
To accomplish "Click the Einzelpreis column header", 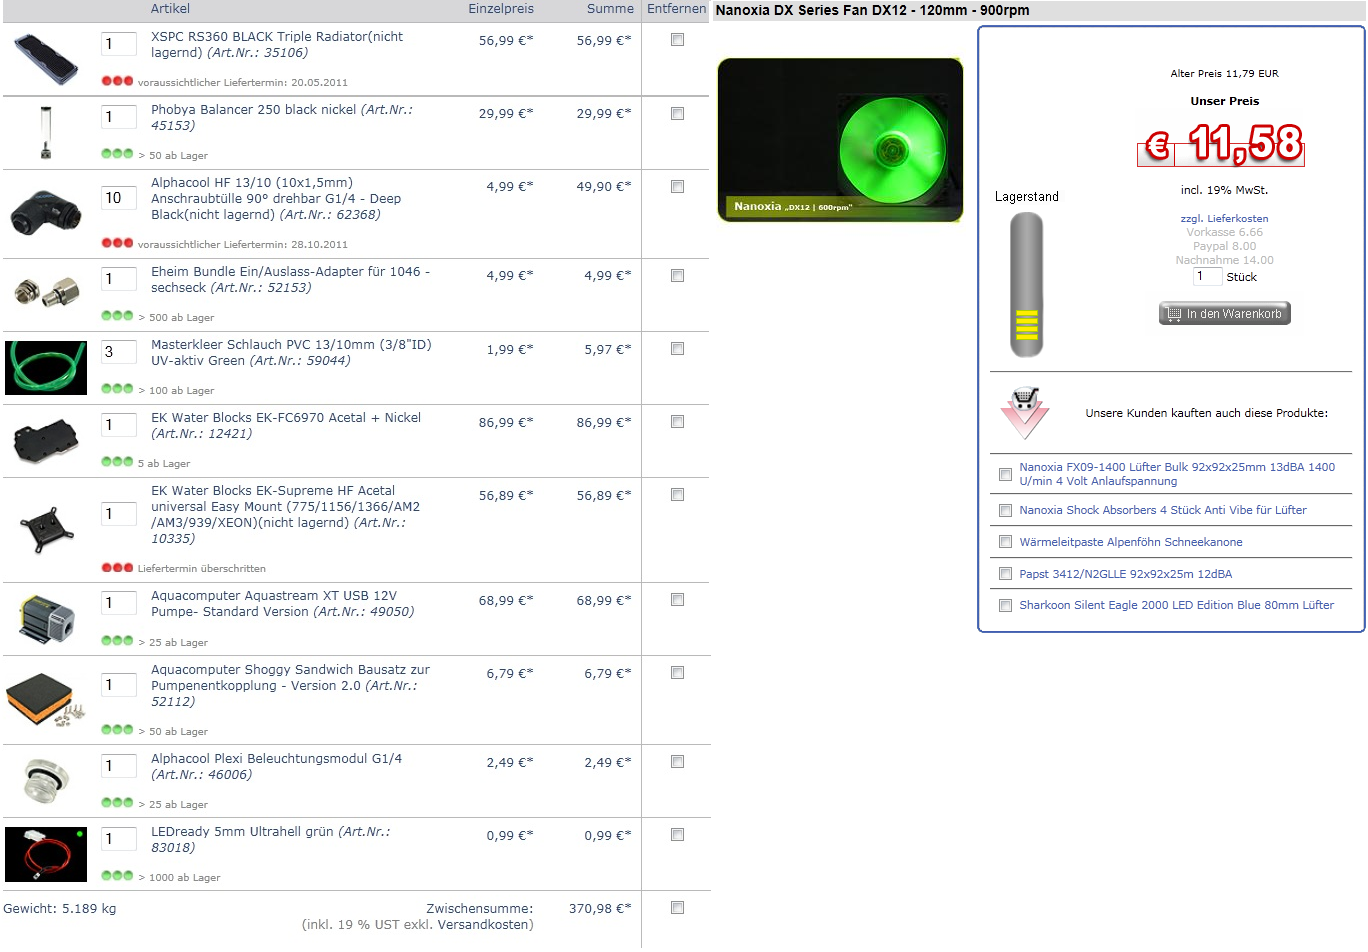I will tap(501, 8).
